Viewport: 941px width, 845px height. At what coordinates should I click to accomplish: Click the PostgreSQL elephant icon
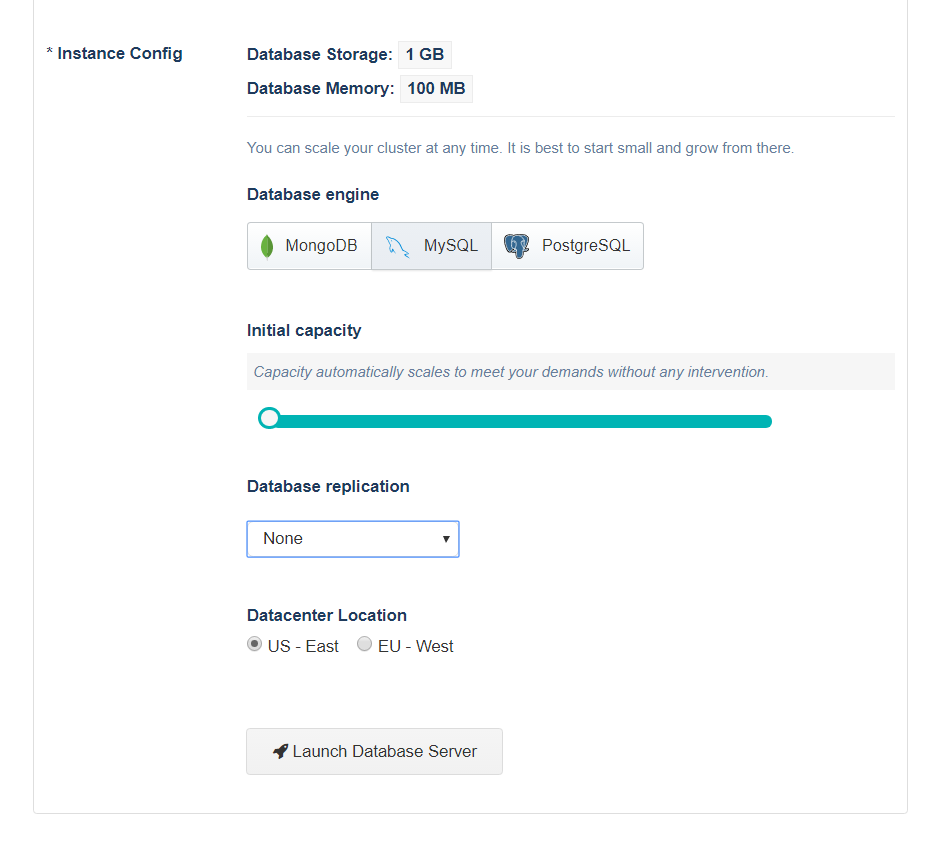tap(516, 246)
